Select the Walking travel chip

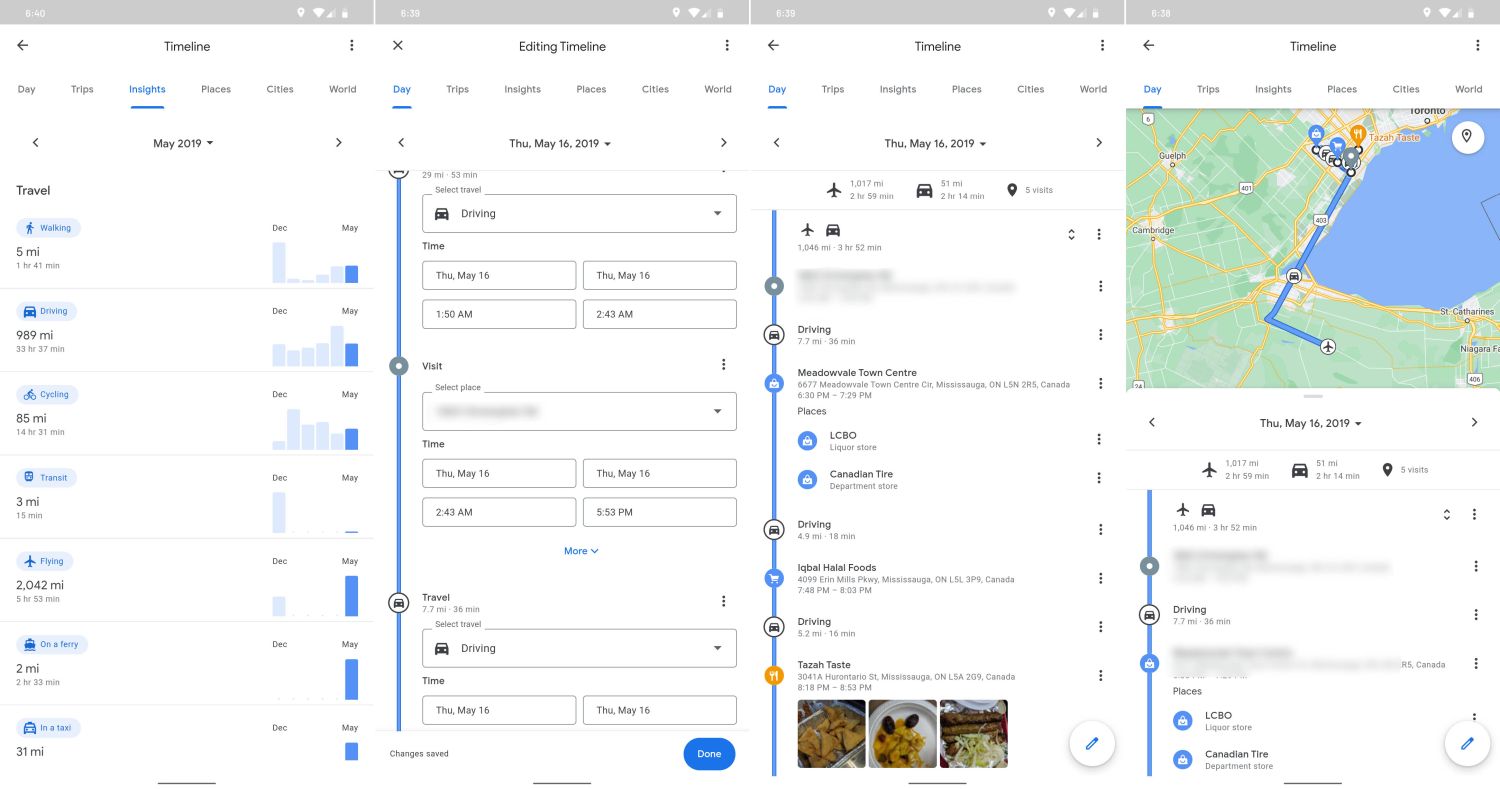[48, 228]
